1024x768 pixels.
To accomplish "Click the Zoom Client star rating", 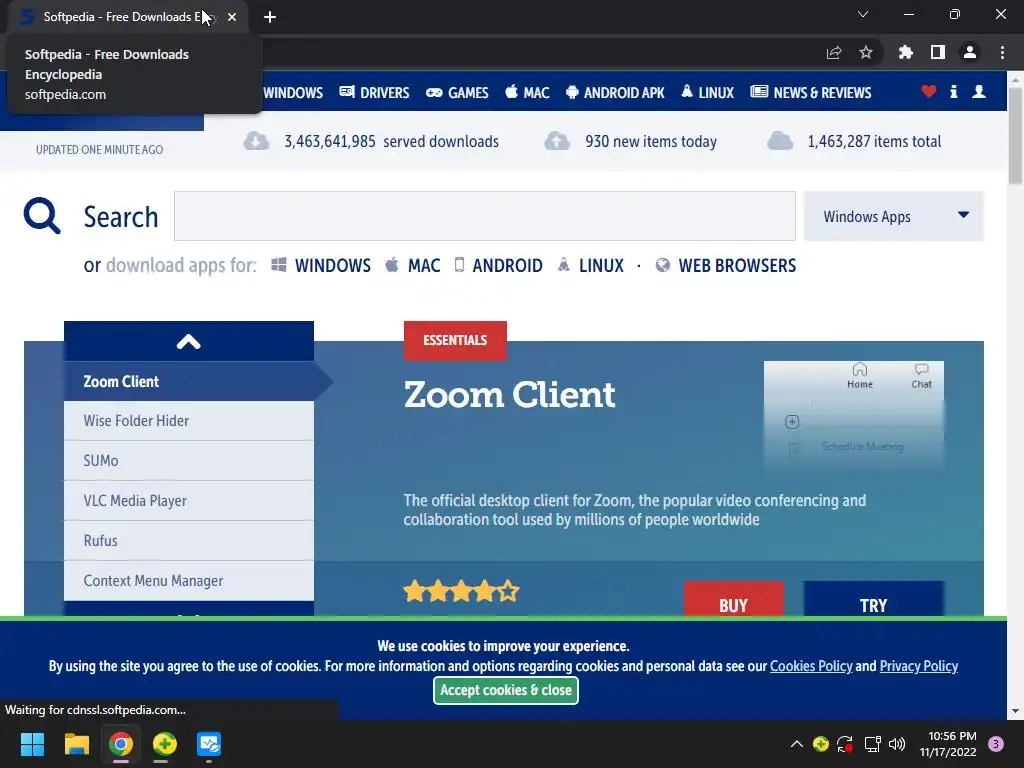I will (461, 592).
